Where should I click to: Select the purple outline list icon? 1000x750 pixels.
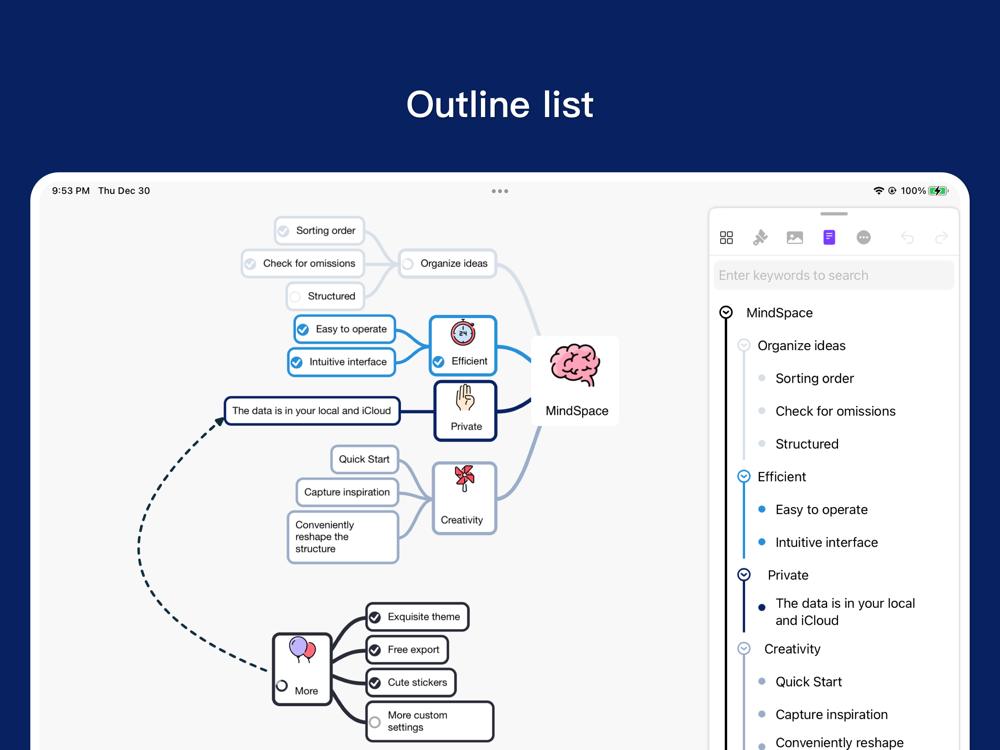tap(829, 237)
